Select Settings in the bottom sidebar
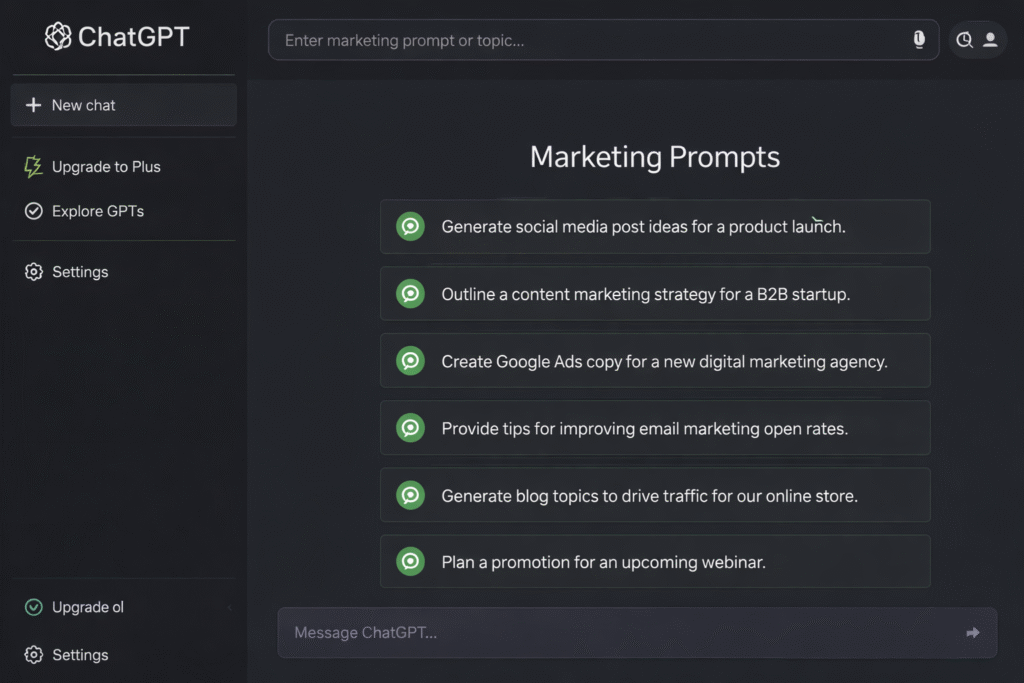 [80, 655]
